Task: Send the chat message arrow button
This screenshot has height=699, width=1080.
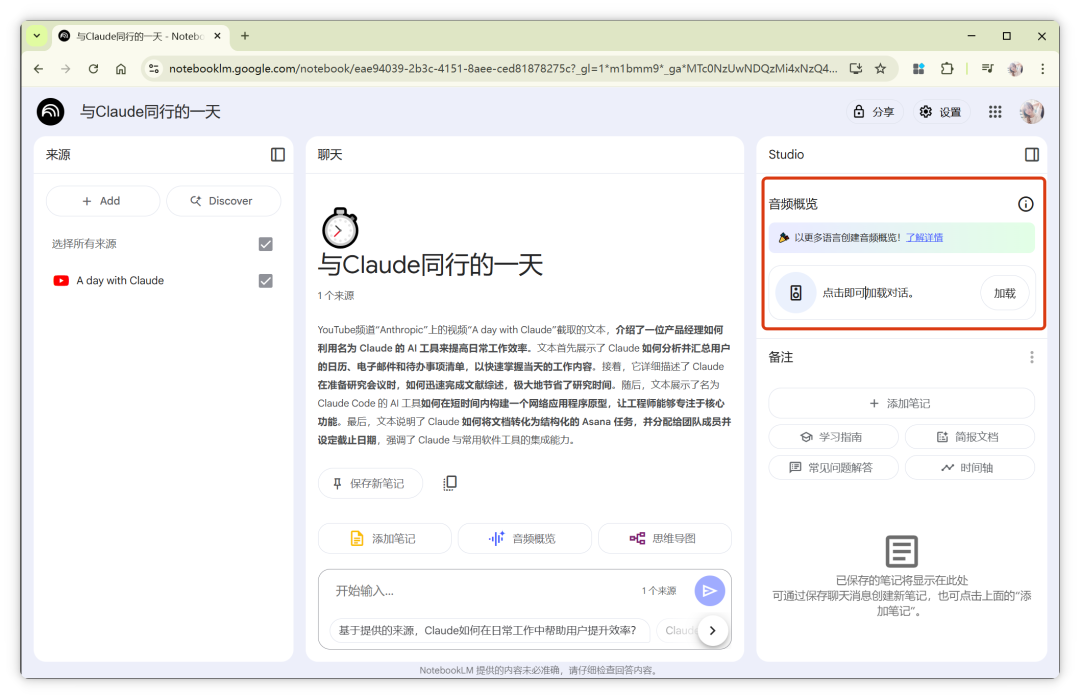Action: click(x=709, y=590)
